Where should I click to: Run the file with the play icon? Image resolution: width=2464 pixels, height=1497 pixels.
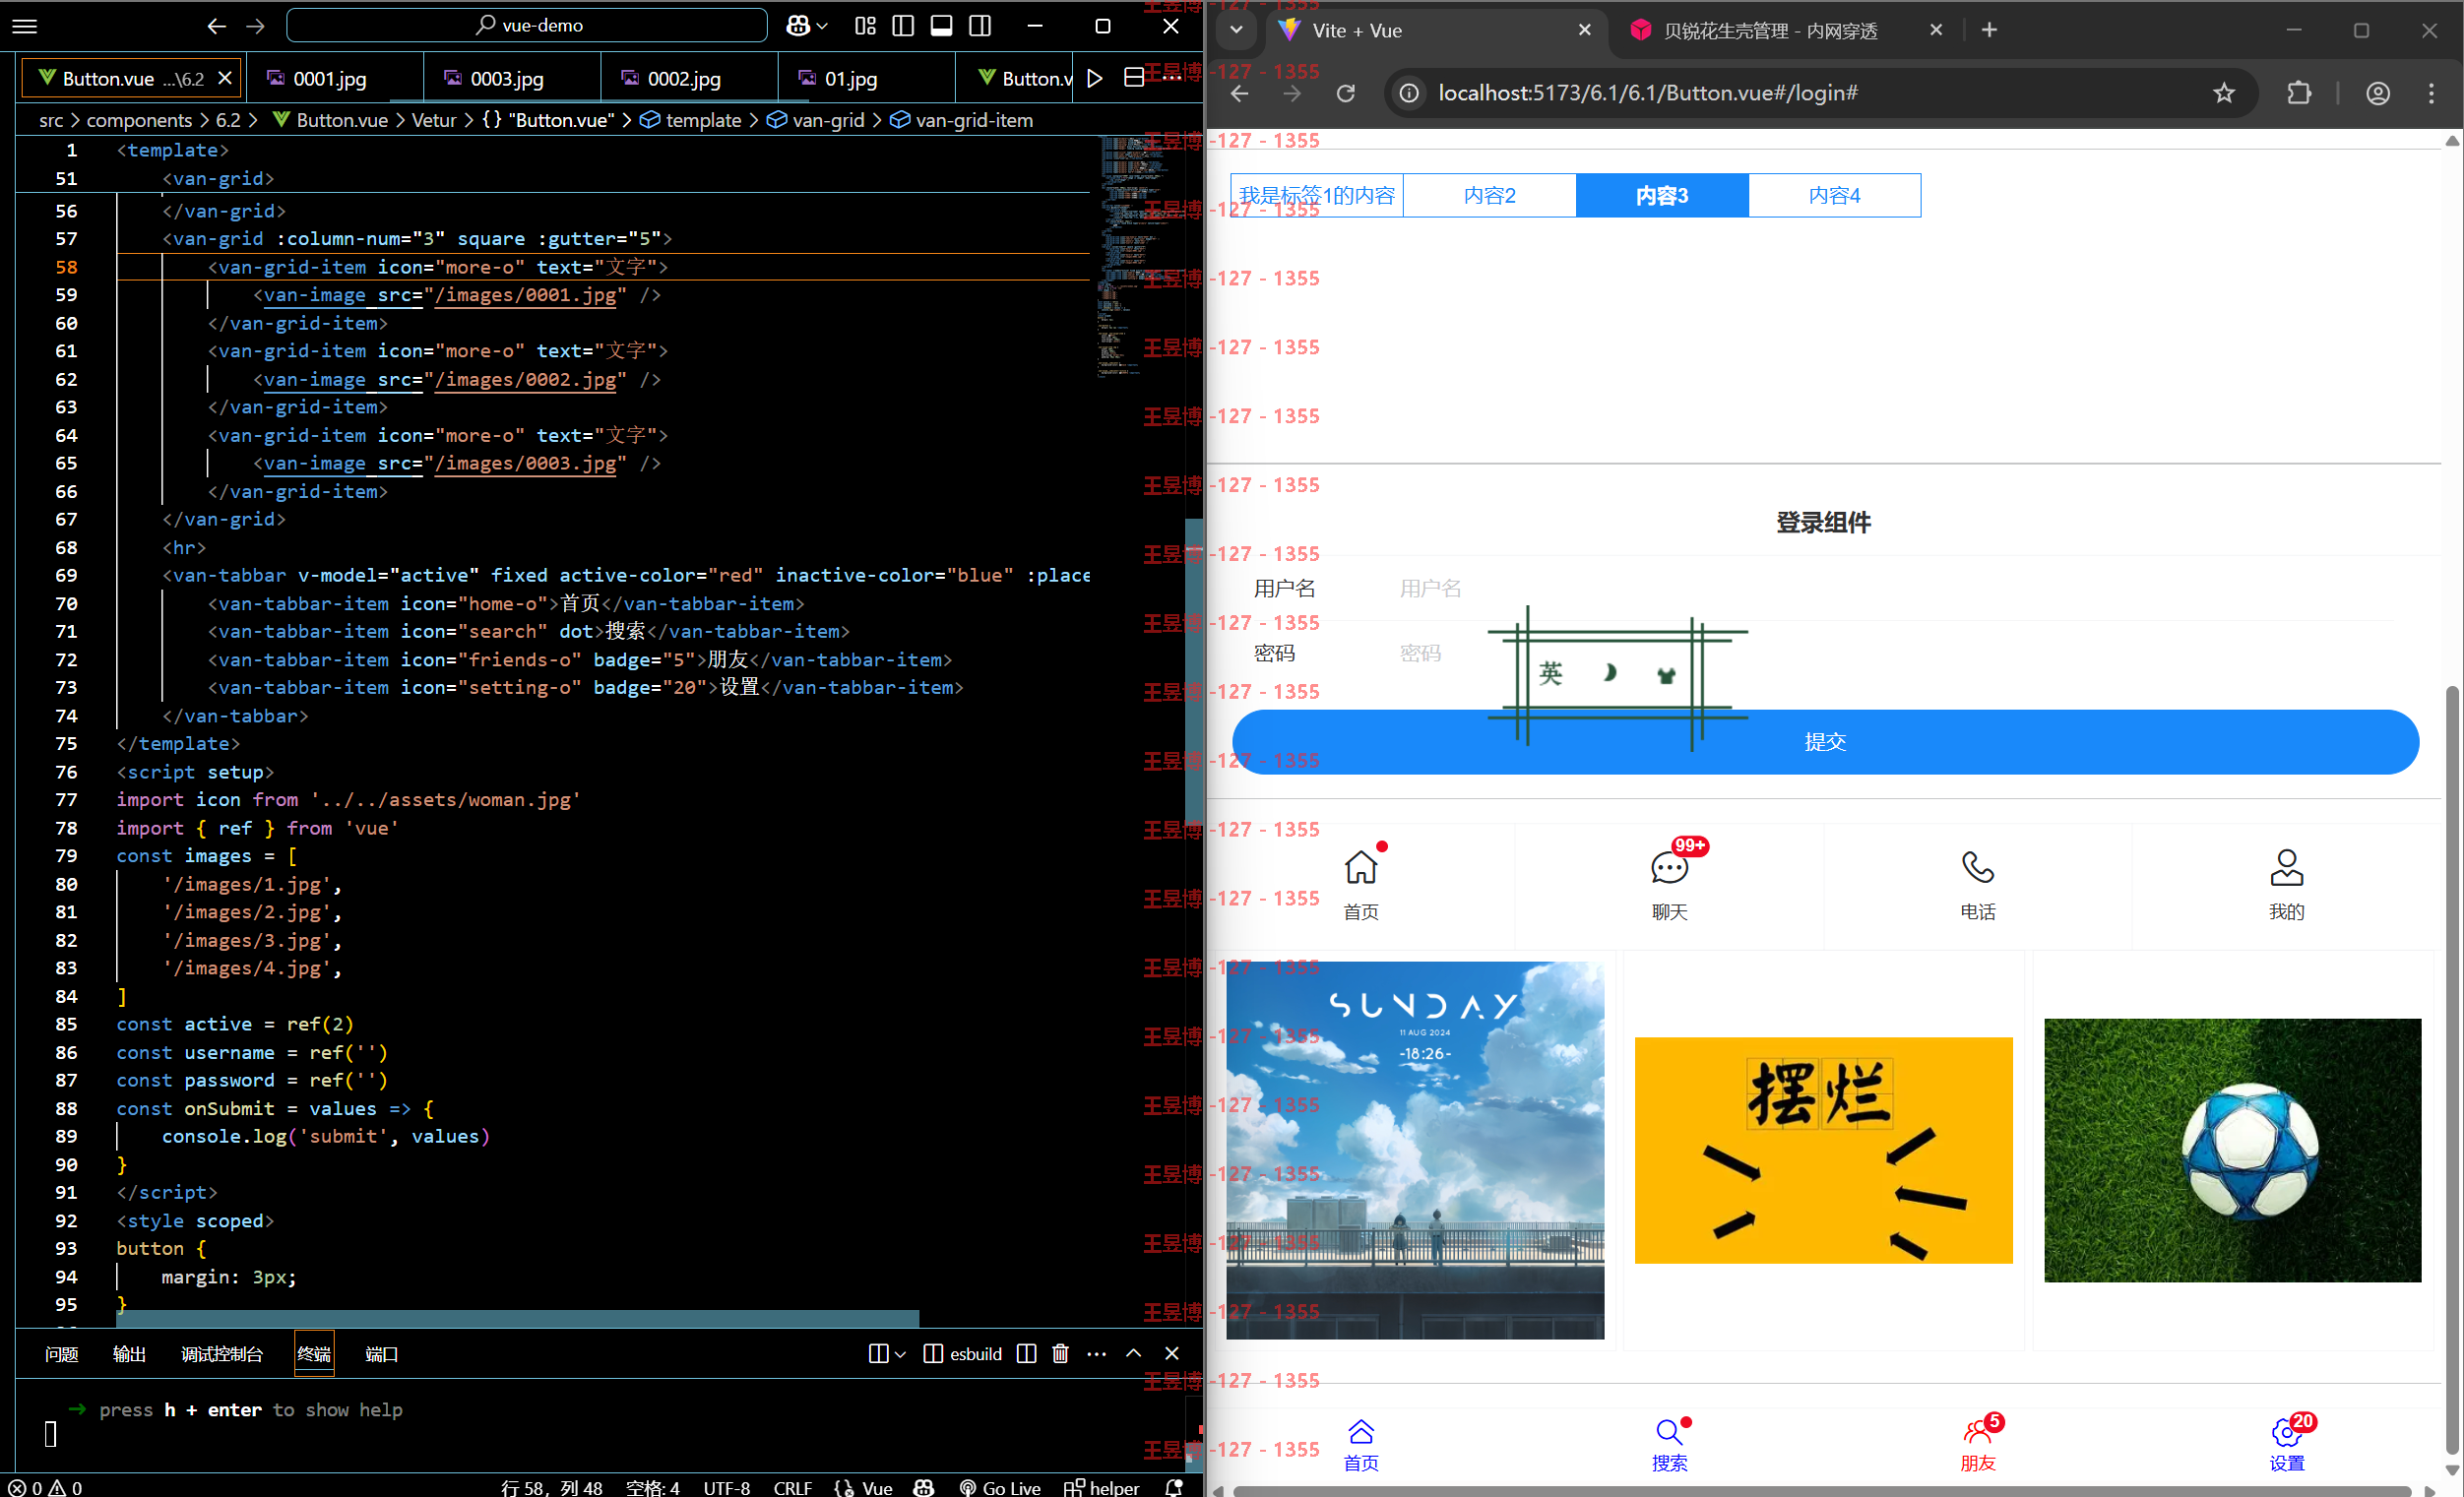click(1095, 78)
